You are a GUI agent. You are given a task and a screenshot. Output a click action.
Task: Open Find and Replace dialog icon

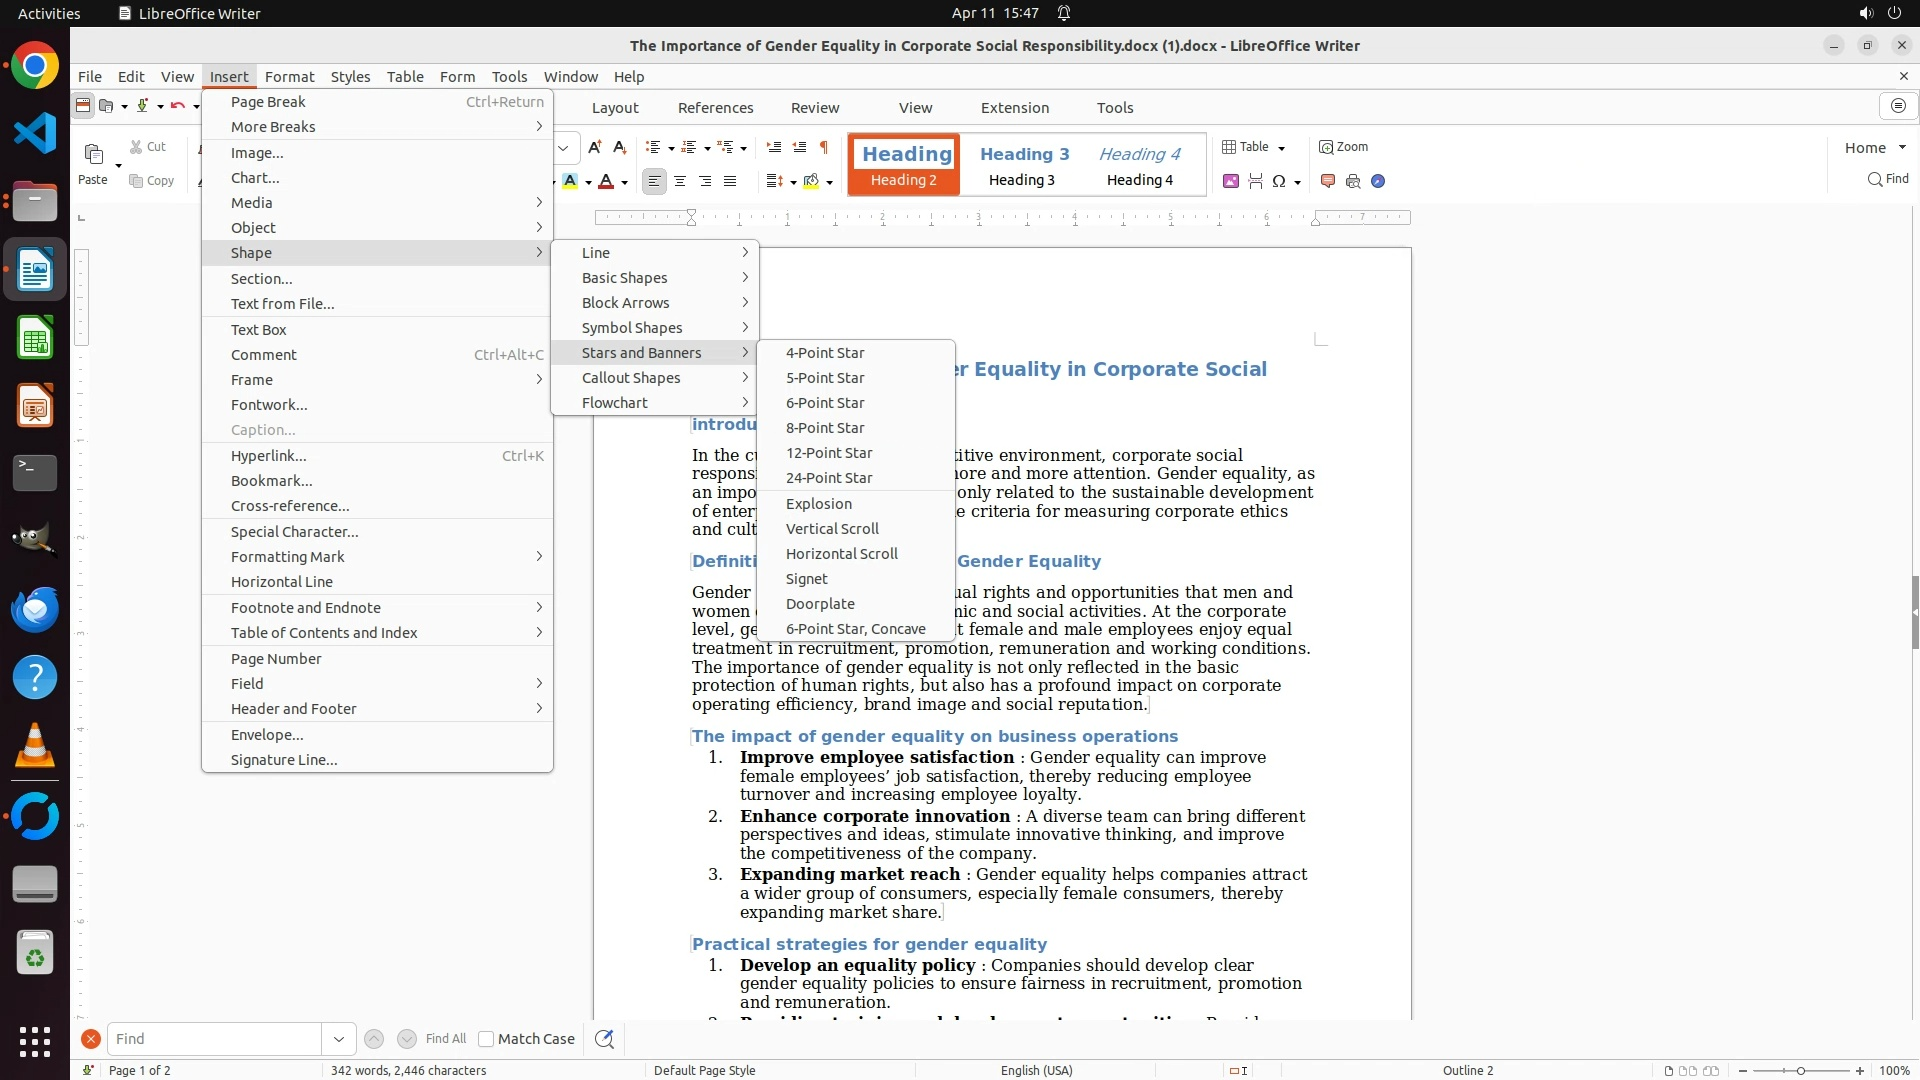point(604,1039)
